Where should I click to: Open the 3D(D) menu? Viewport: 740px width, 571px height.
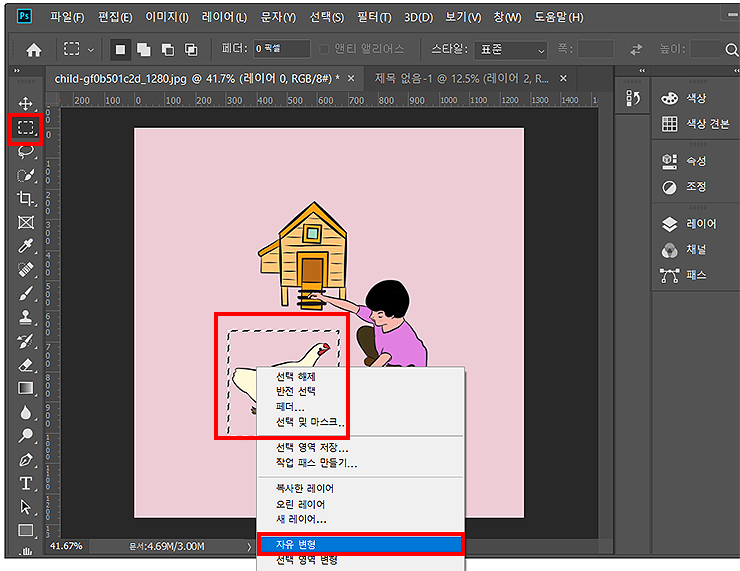[418, 17]
